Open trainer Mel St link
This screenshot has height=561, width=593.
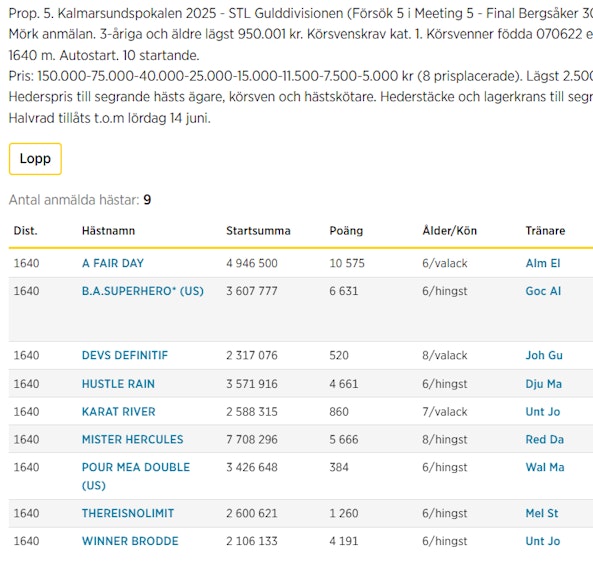tap(542, 513)
